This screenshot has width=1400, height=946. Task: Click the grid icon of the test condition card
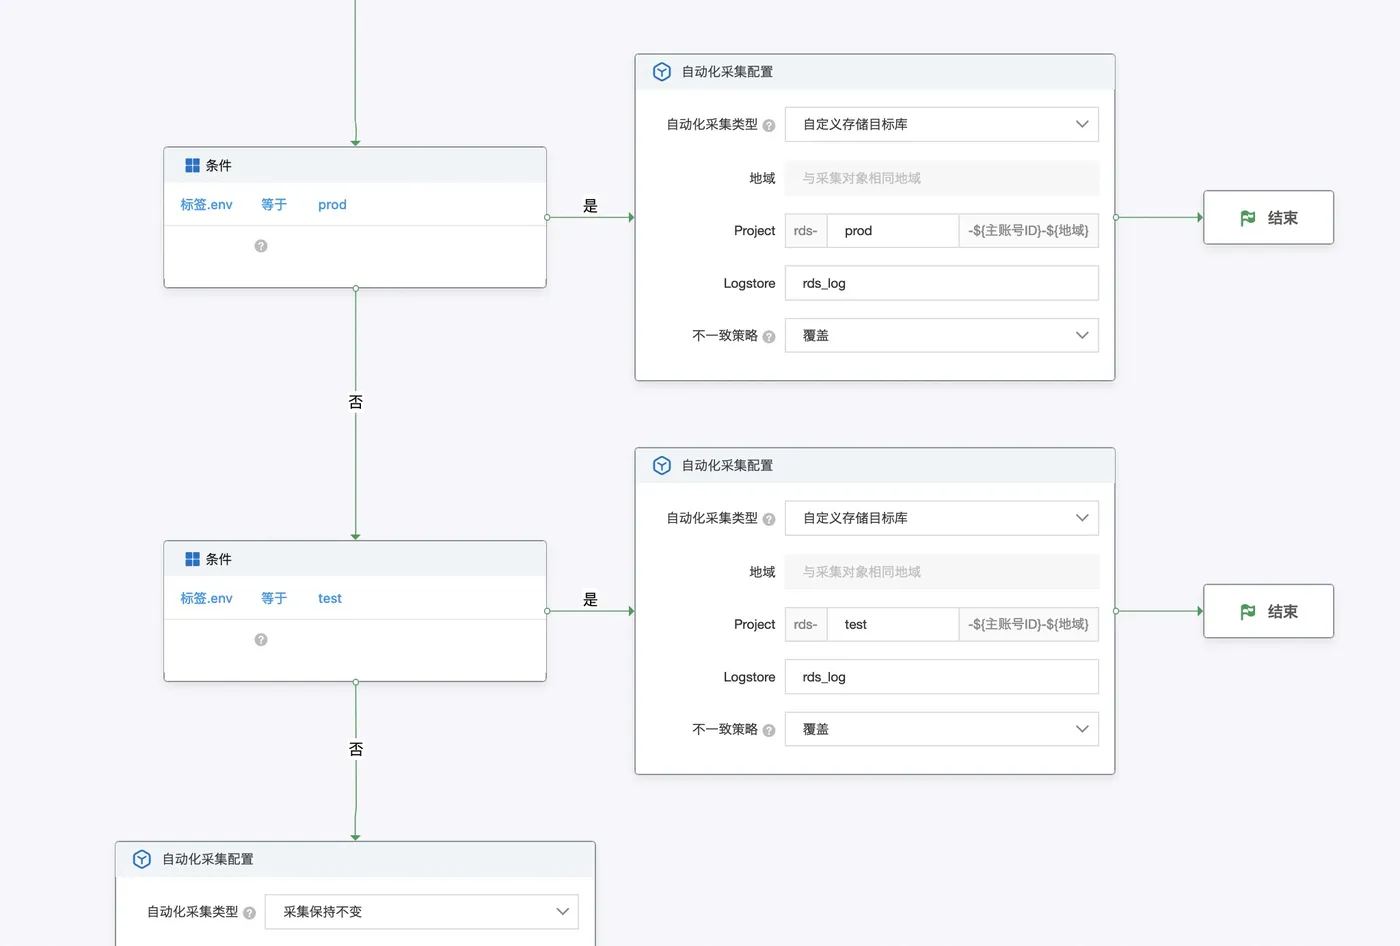pos(192,560)
